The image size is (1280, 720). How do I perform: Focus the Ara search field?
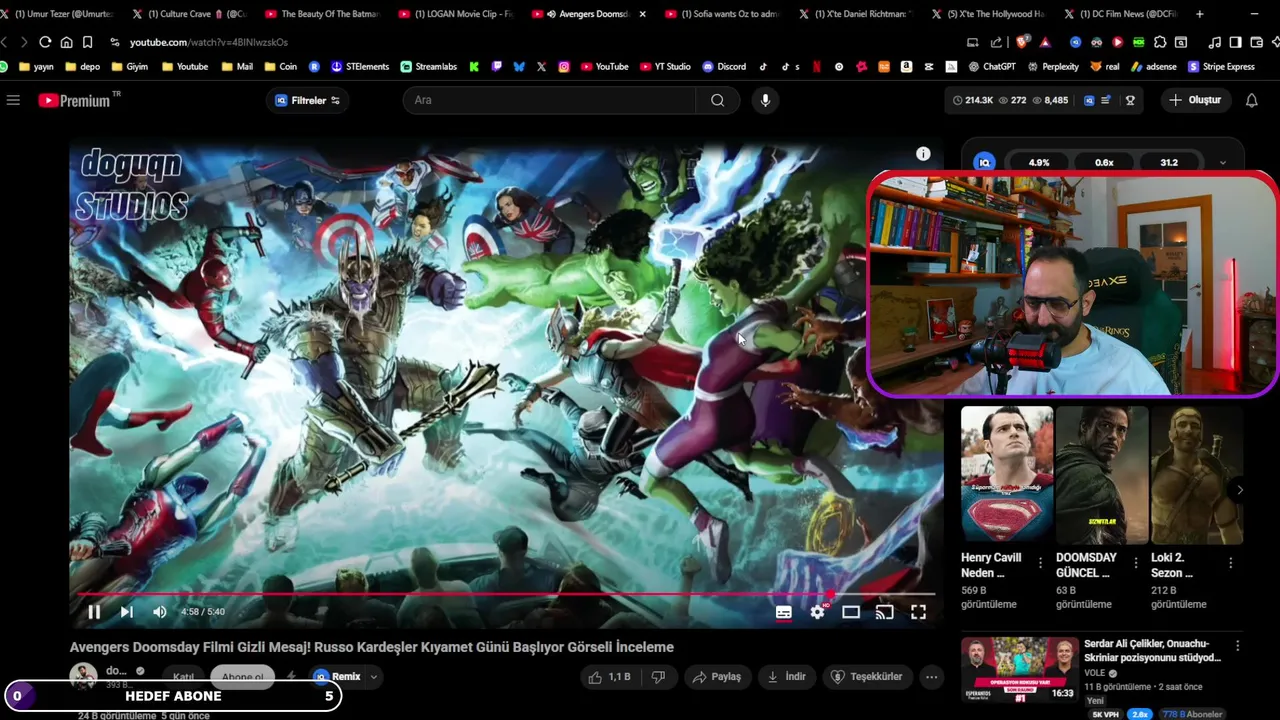pos(549,100)
